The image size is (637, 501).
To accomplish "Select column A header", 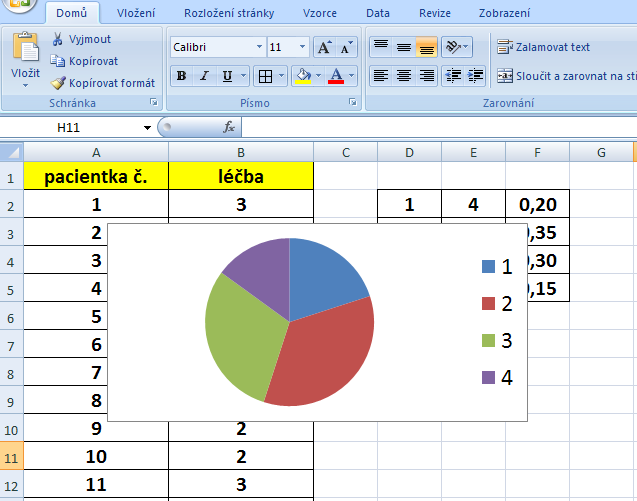I will coord(96,152).
